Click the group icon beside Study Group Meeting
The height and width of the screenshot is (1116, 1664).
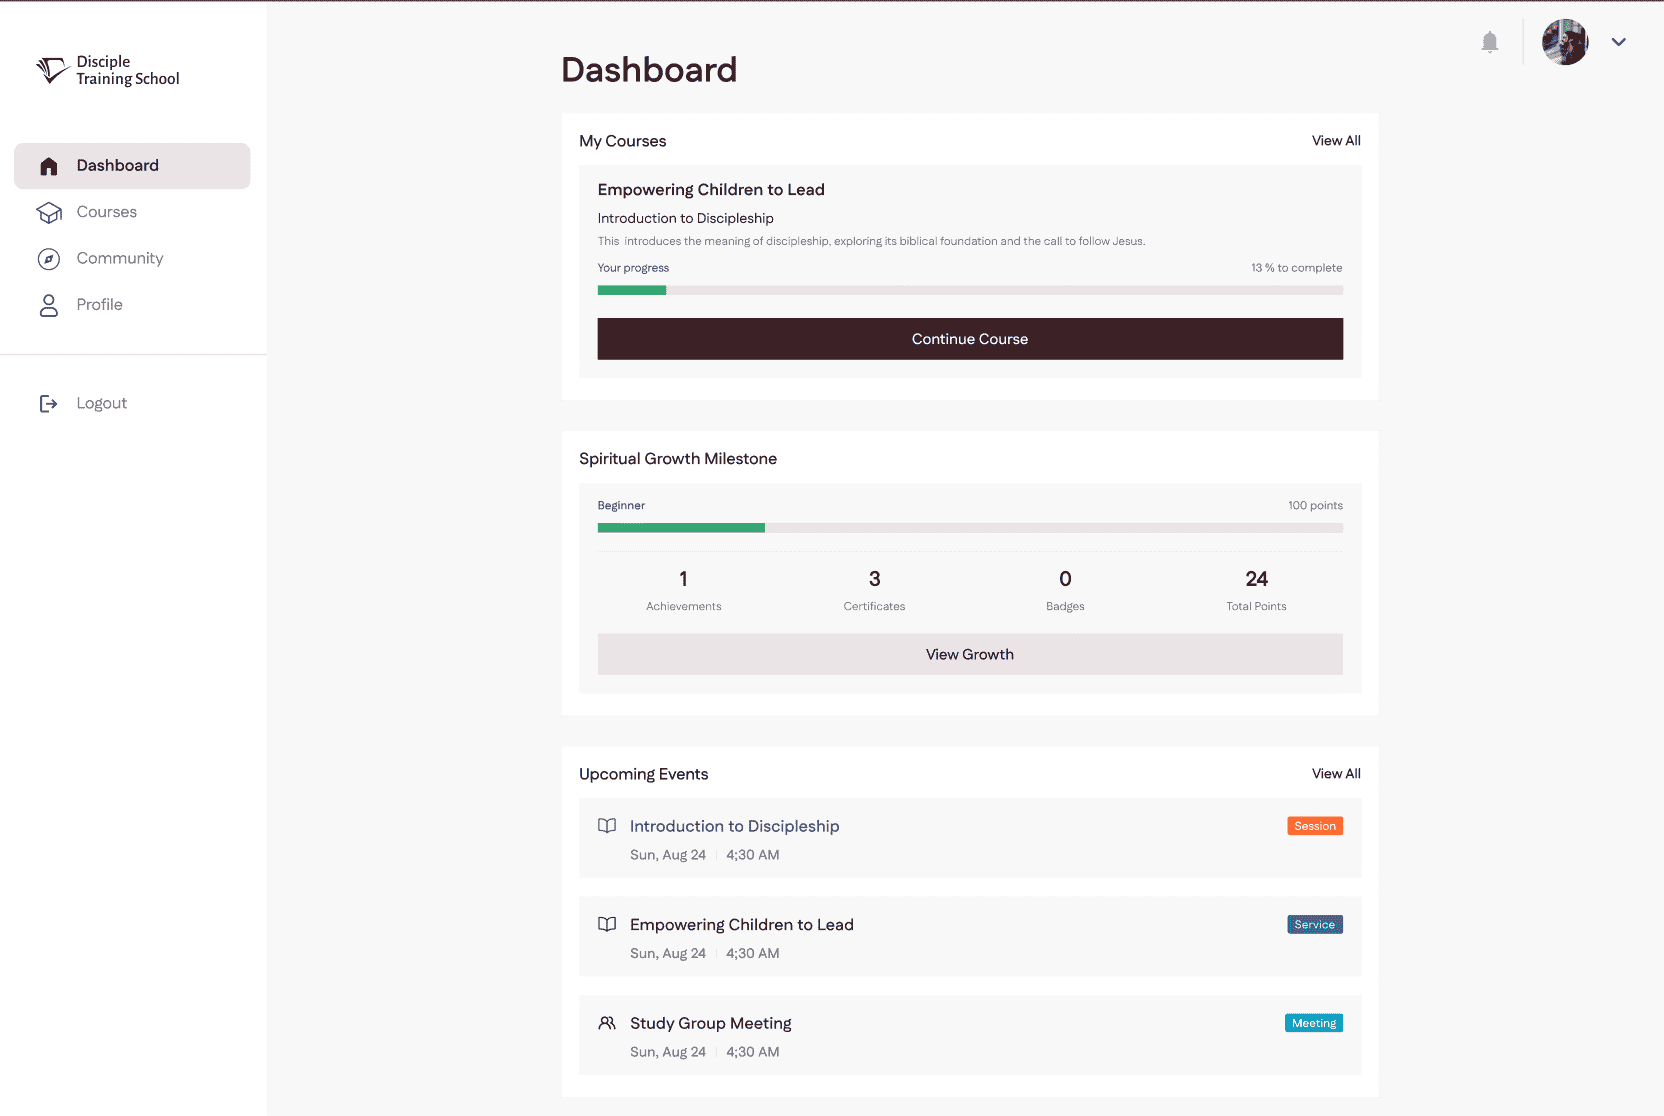(x=607, y=1023)
